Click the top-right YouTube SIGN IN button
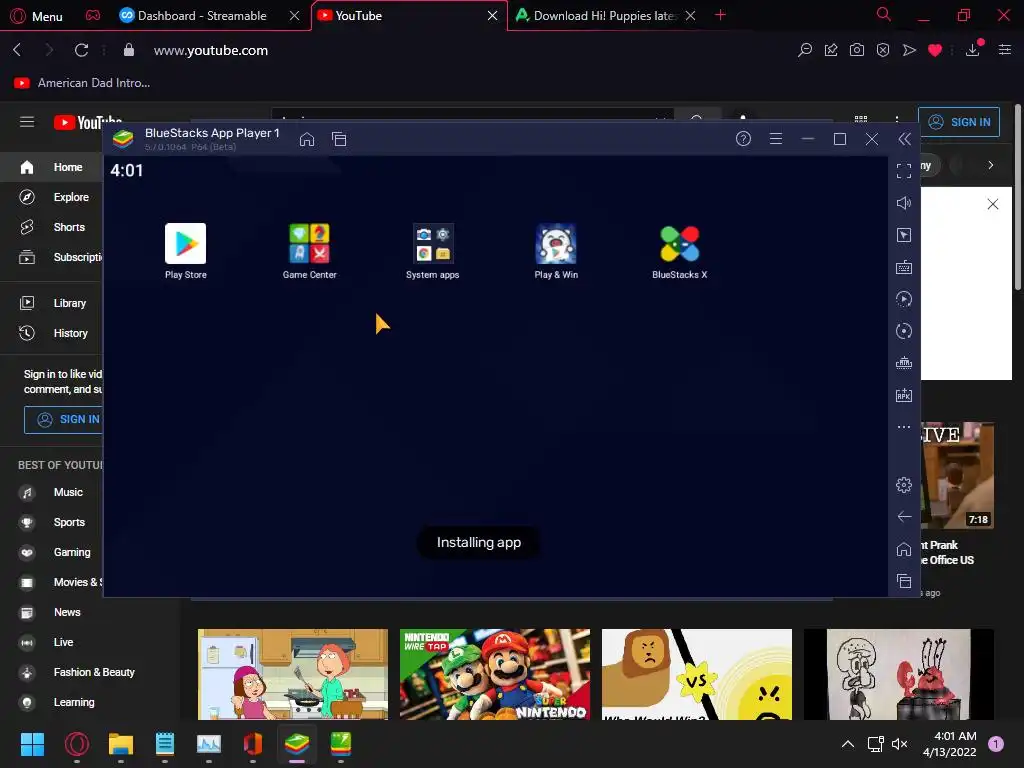Image resolution: width=1024 pixels, height=768 pixels. tap(959, 122)
